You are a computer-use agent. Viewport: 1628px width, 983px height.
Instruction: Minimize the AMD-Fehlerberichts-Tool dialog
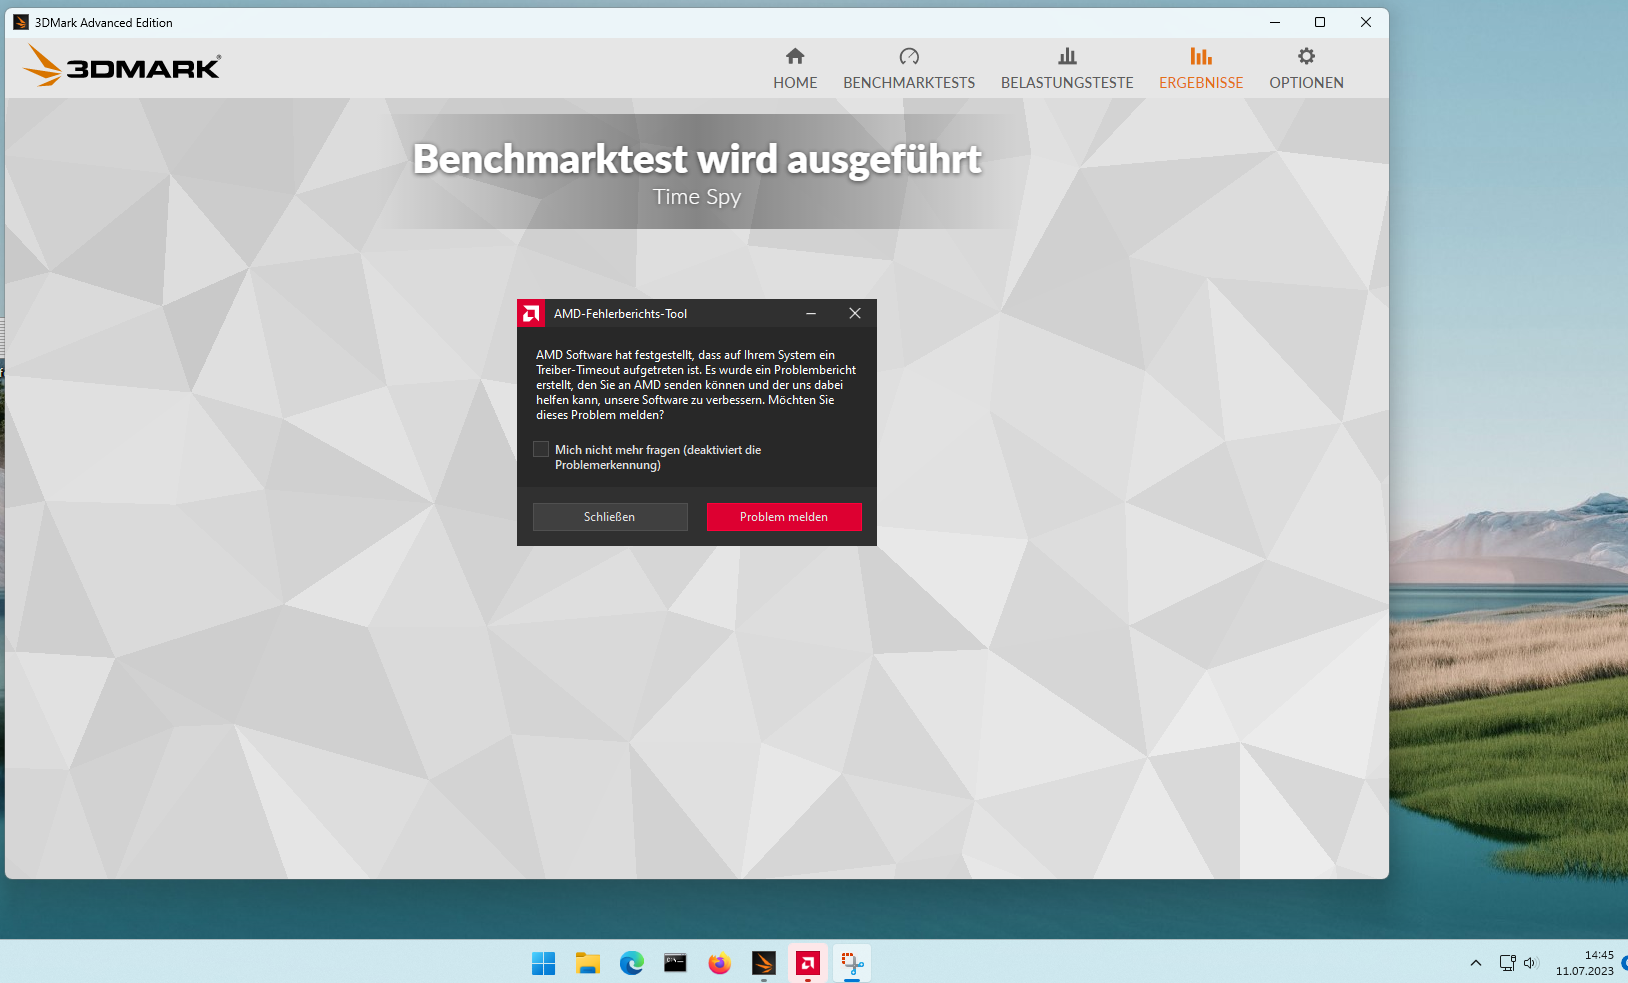[x=811, y=314]
